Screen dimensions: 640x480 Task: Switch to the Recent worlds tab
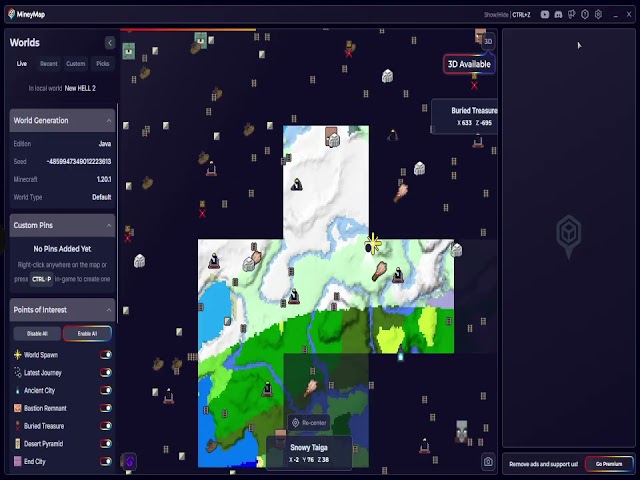tap(49, 64)
